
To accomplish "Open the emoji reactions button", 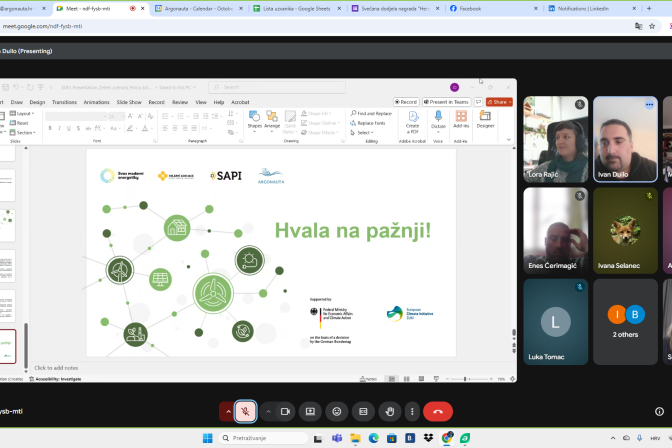I will tap(337, 411).
